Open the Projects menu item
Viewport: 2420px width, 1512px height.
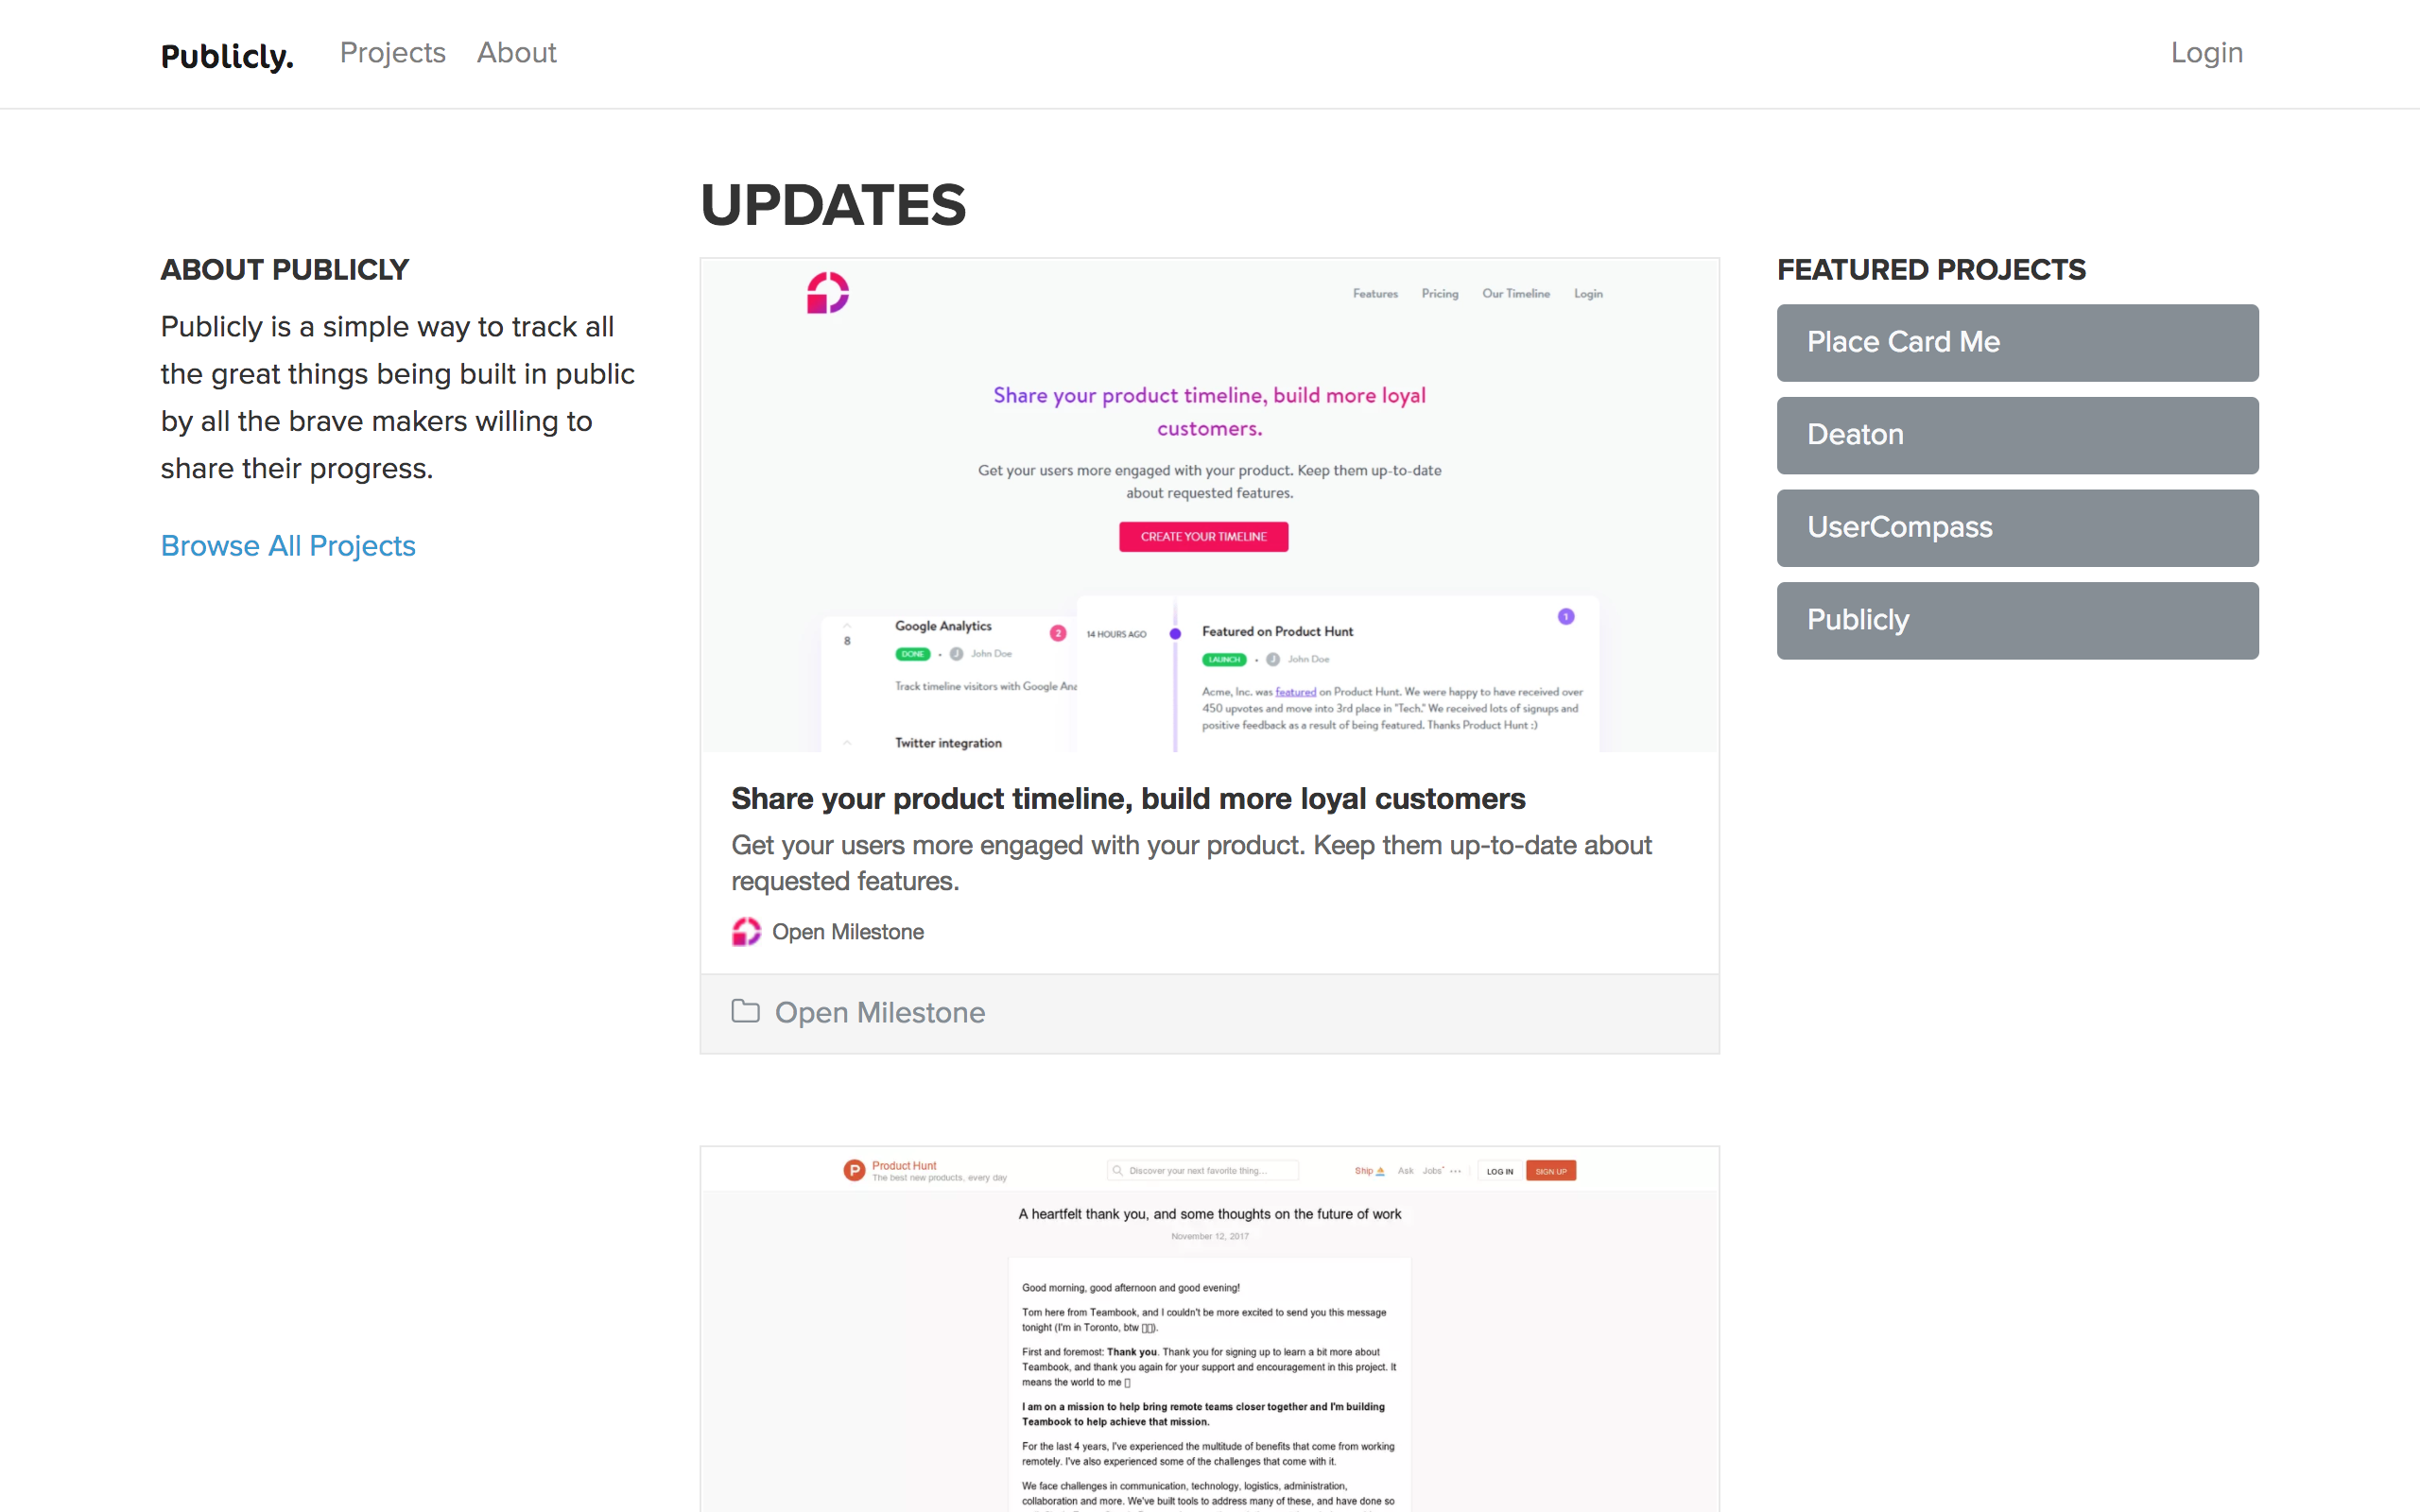[393, 53]
